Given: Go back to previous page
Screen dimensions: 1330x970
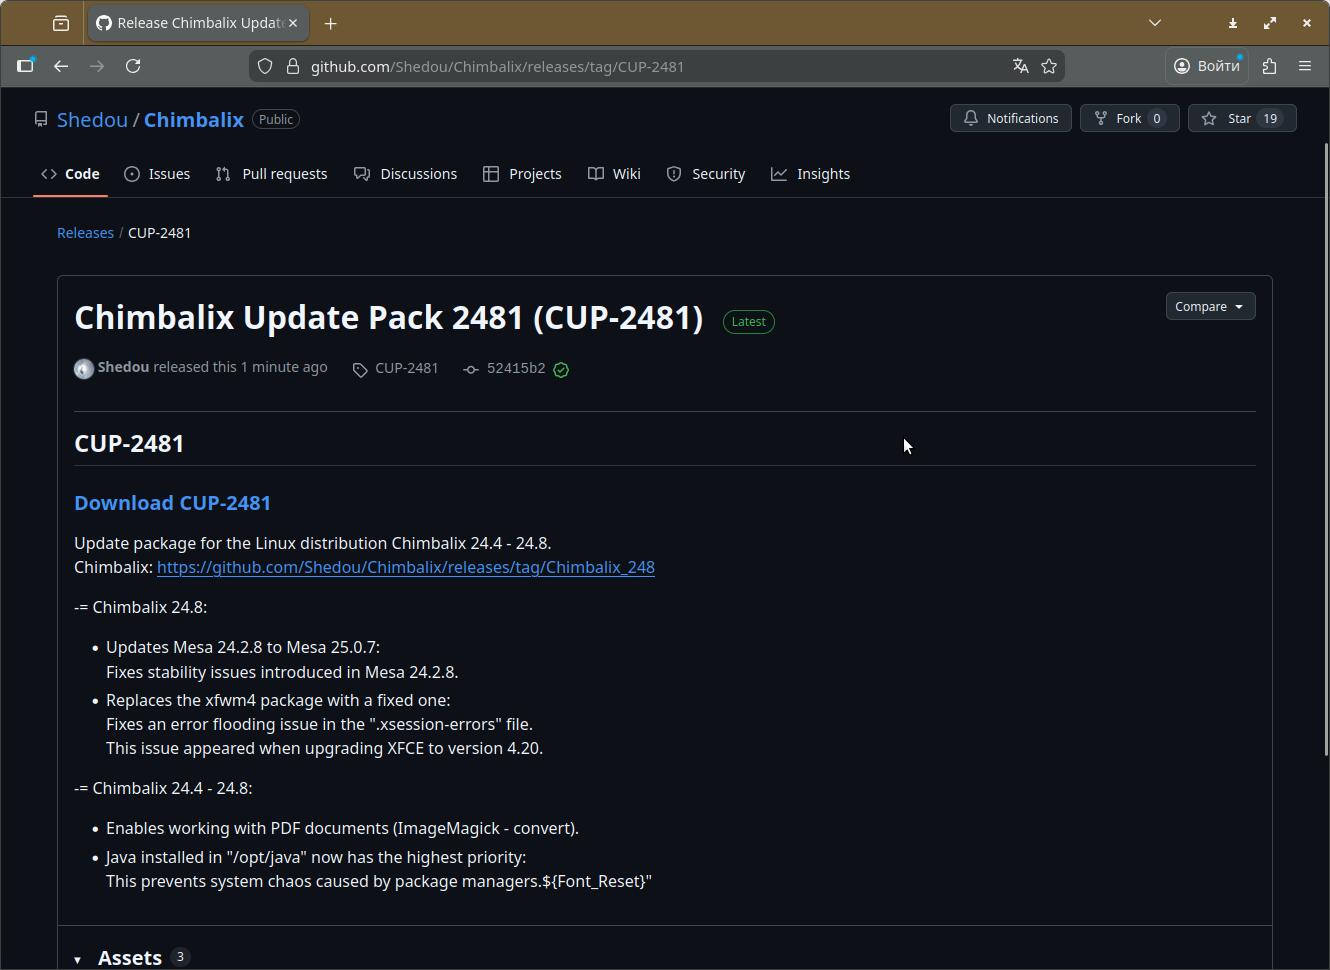Looking at the screenshot, I should (x=61, y=66).
